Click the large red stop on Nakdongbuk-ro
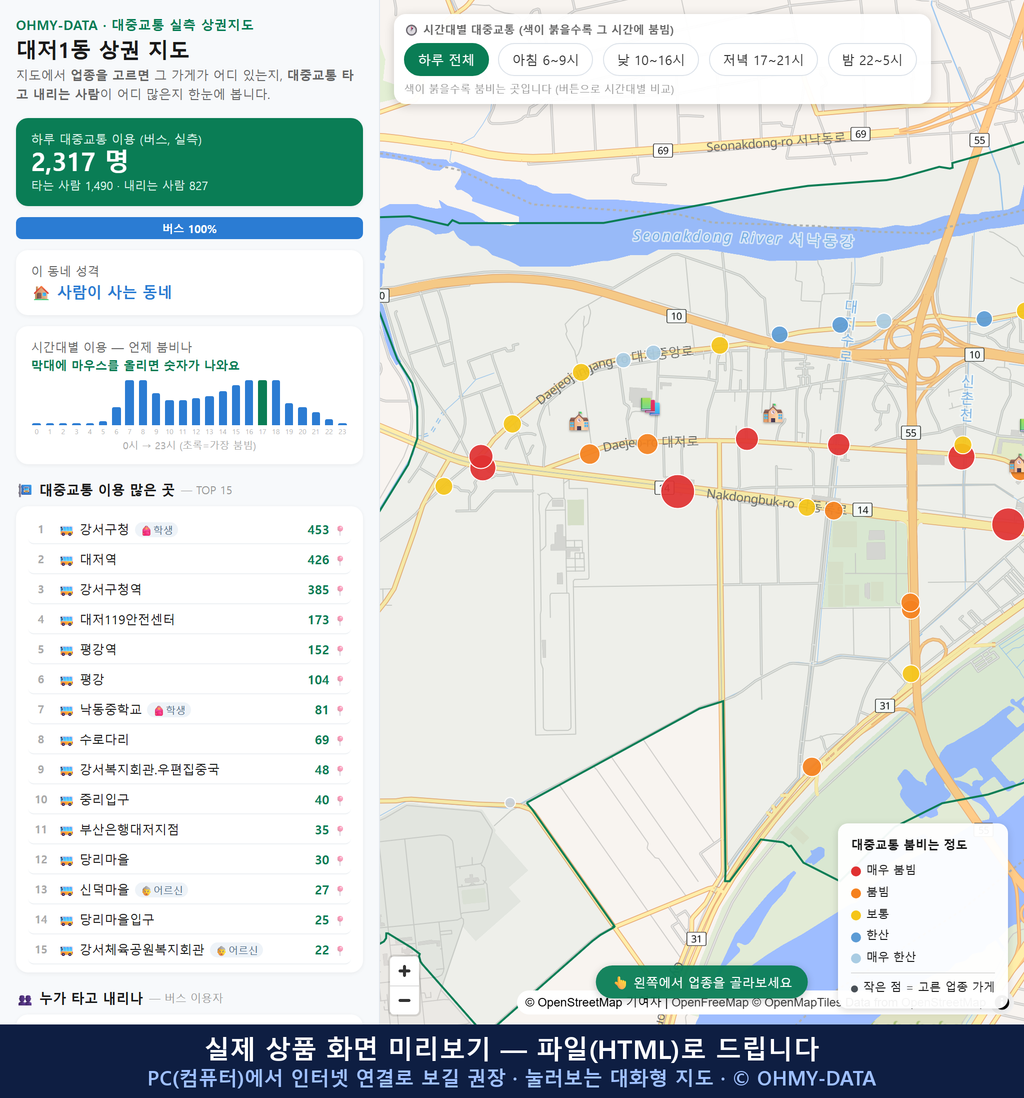The height and width of the screenshot is (1098, 1024). point(677,491)
